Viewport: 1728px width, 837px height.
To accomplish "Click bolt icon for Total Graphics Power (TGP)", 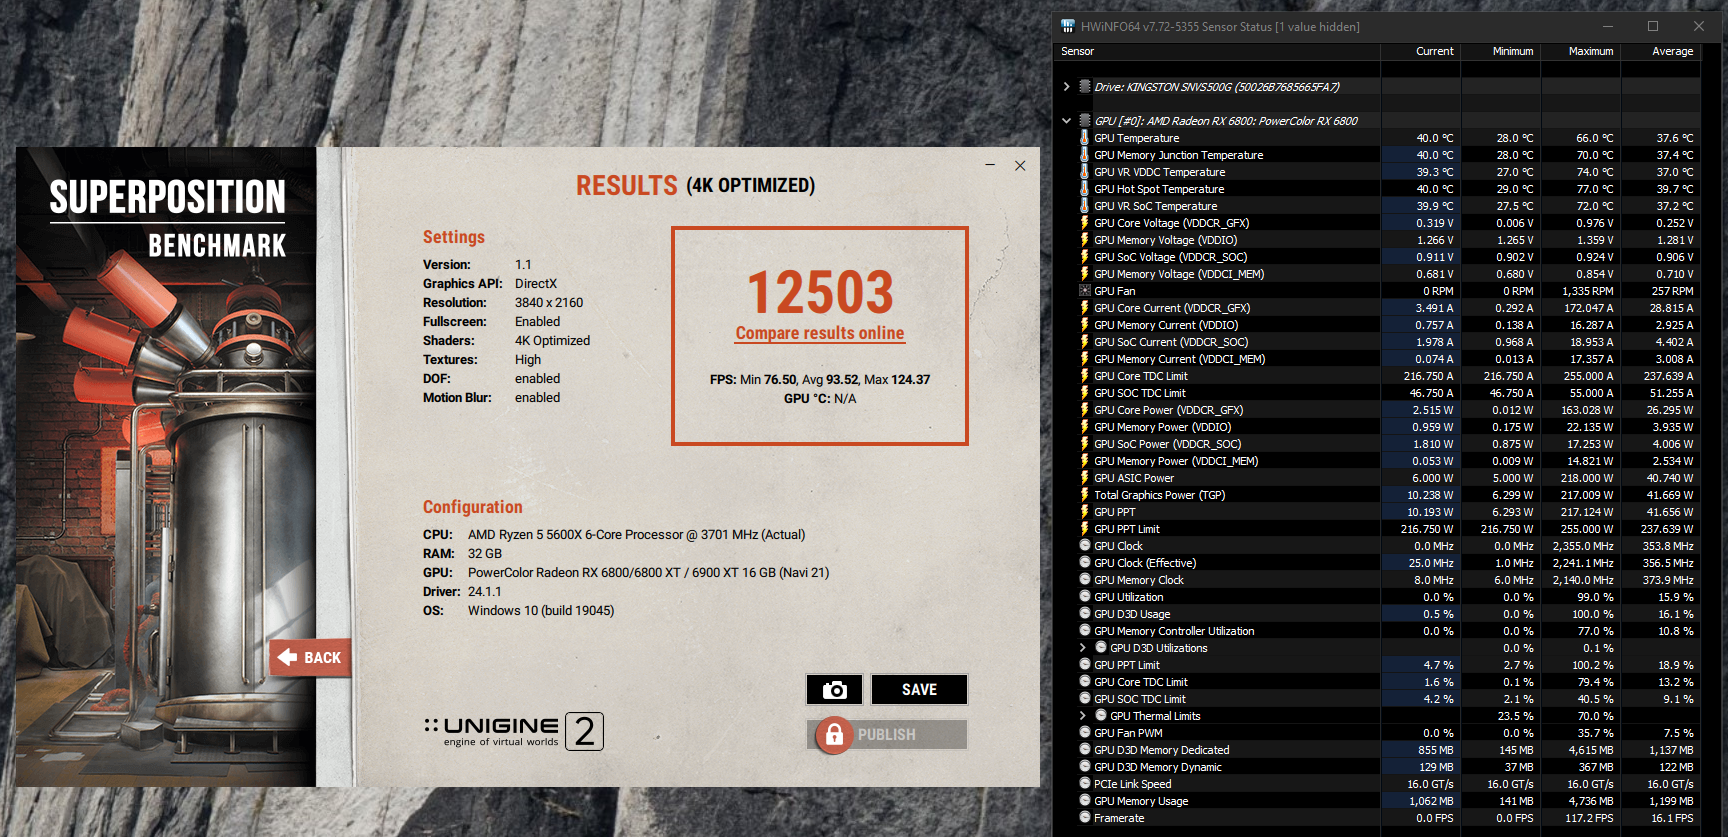I will tap(1084, 495).
